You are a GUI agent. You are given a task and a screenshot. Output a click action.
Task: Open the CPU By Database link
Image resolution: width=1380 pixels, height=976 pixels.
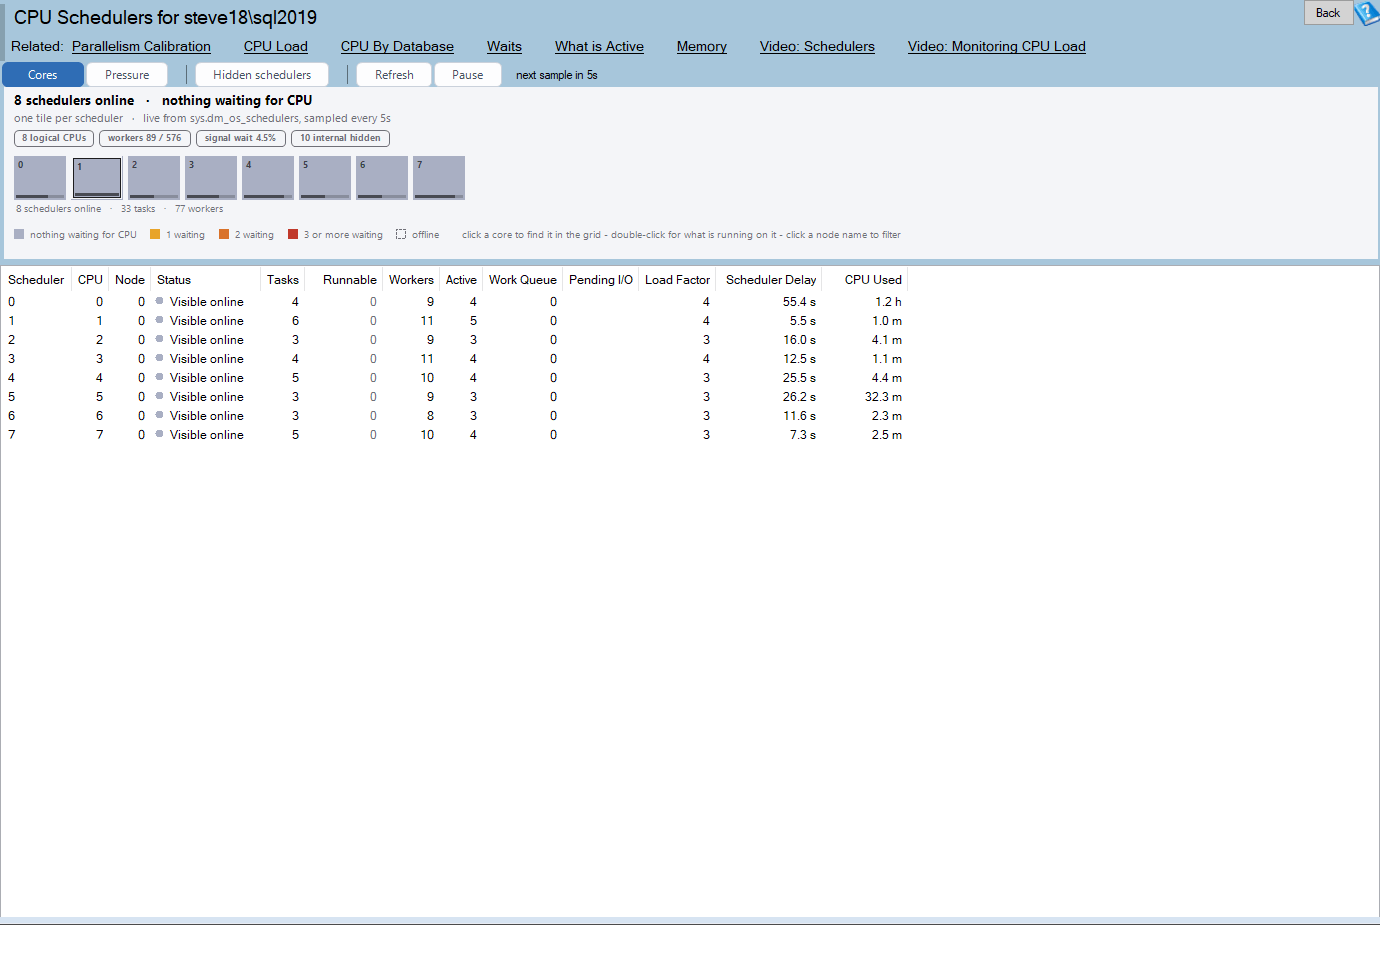point(397,46)
